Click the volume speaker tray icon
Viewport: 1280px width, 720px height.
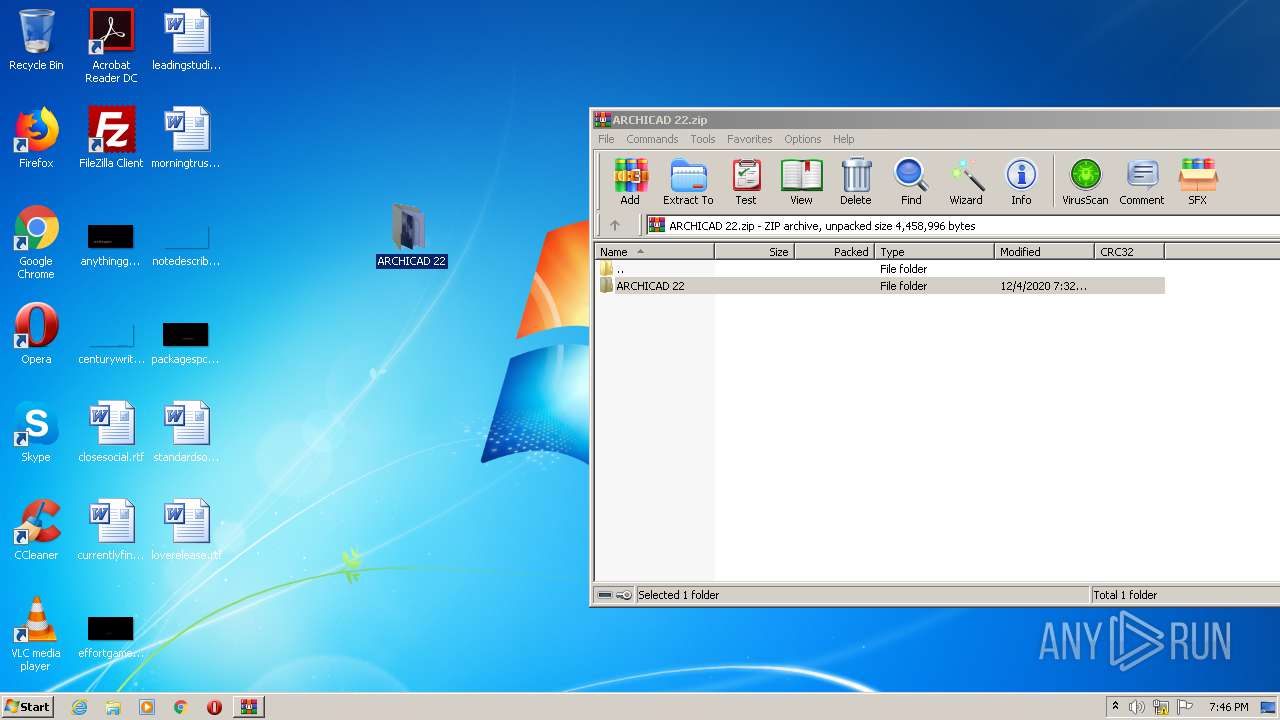pos(1137,707)
